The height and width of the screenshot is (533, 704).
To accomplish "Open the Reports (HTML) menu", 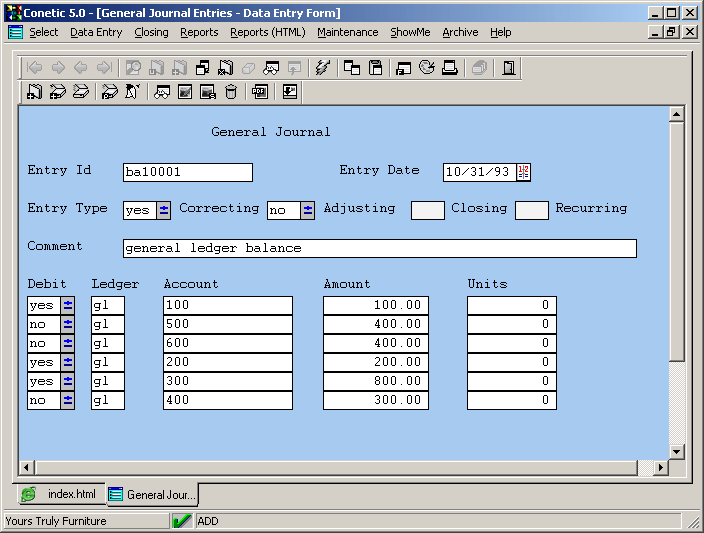I will pyautogui.click(x=267, y=32).
